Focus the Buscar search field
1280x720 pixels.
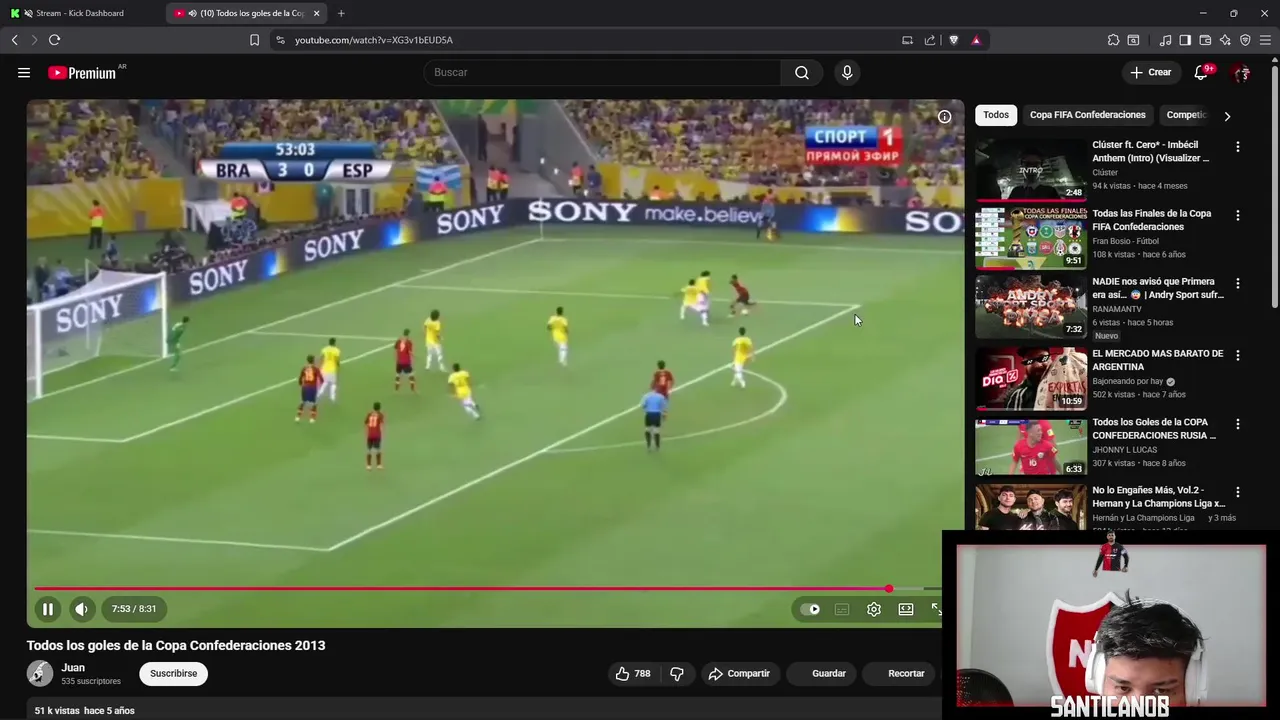pos(602,72)
